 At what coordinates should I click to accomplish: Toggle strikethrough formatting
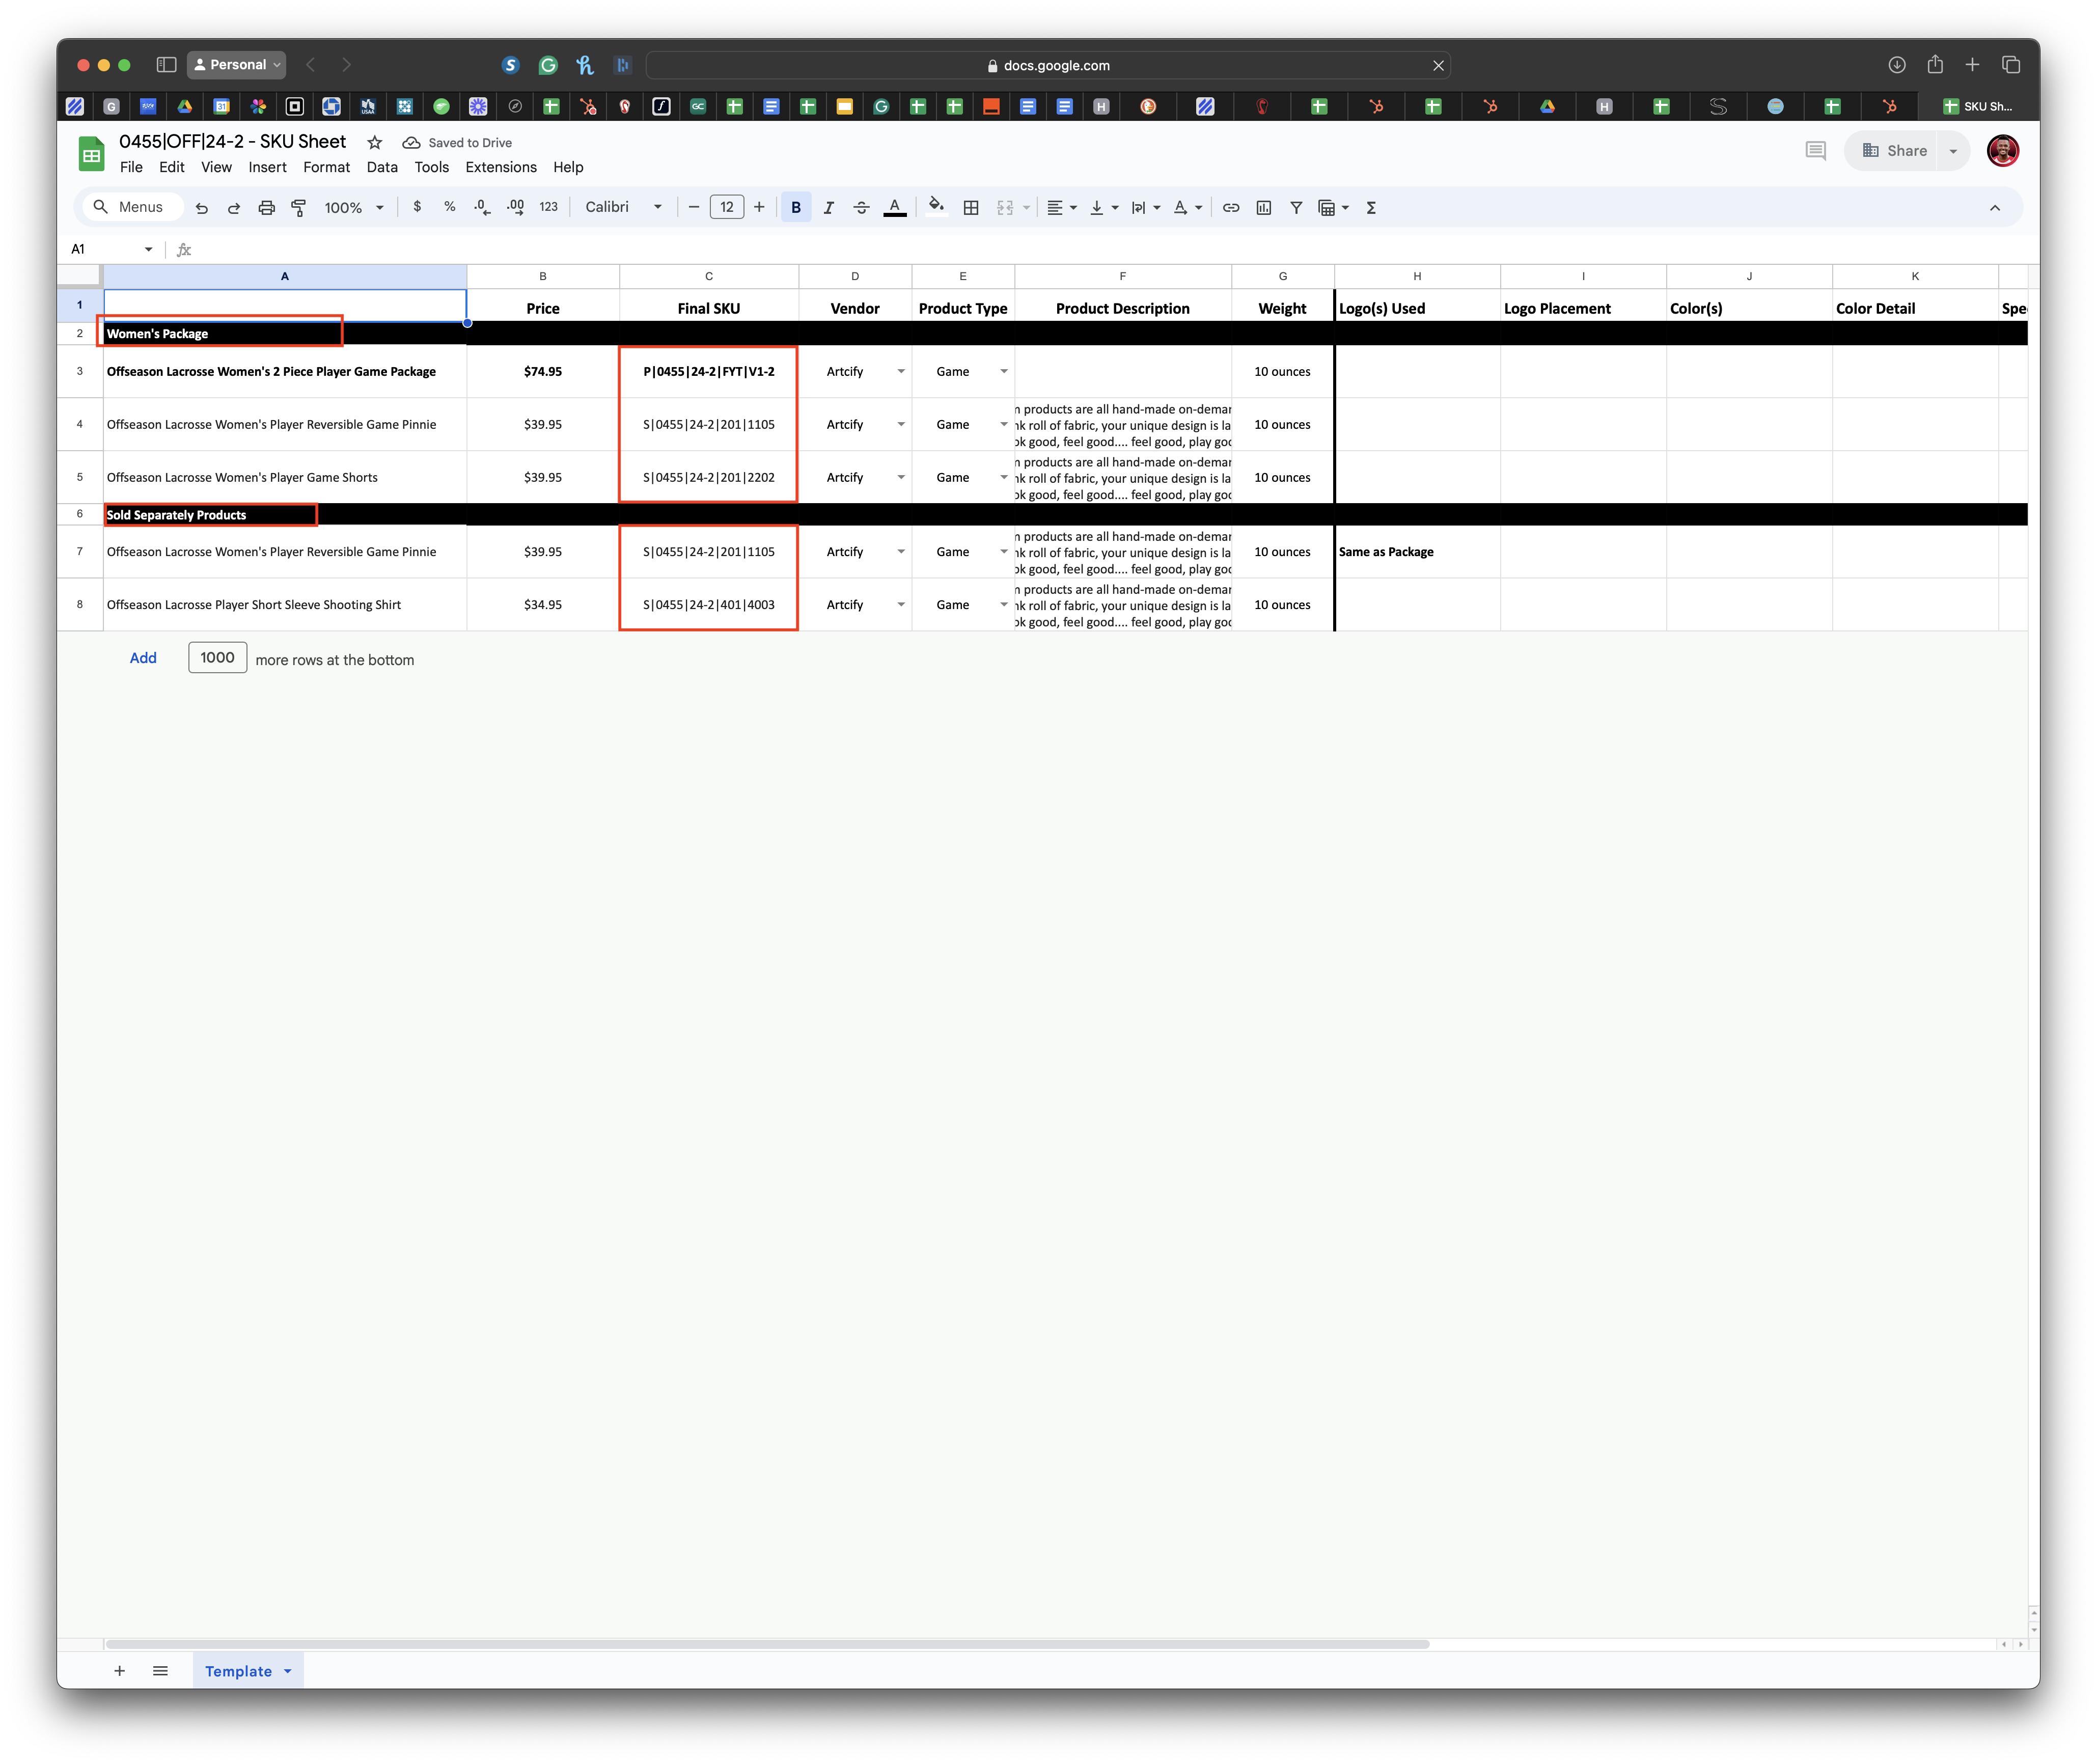(861, 208)
